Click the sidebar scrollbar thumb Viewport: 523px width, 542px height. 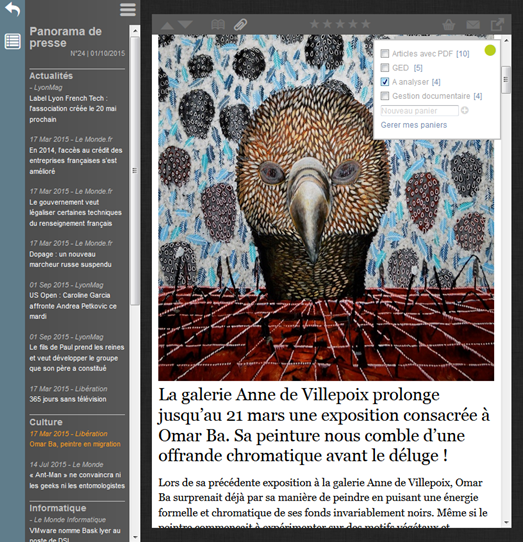[x=135, y=170]
